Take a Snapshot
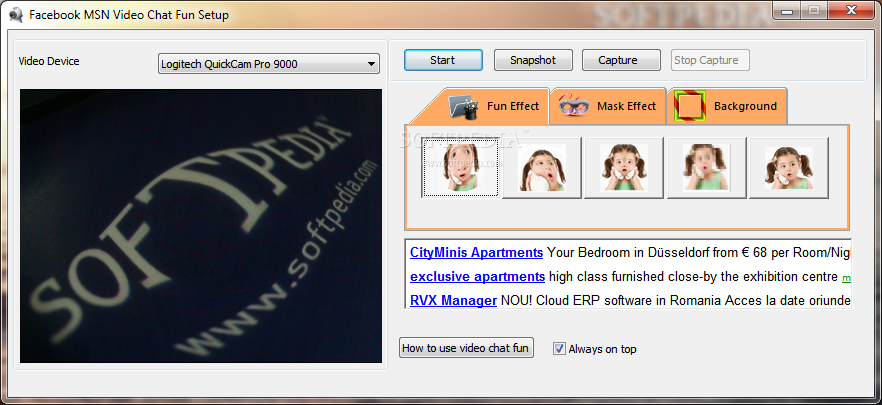882x405 pixels. (x=533, y=60)
